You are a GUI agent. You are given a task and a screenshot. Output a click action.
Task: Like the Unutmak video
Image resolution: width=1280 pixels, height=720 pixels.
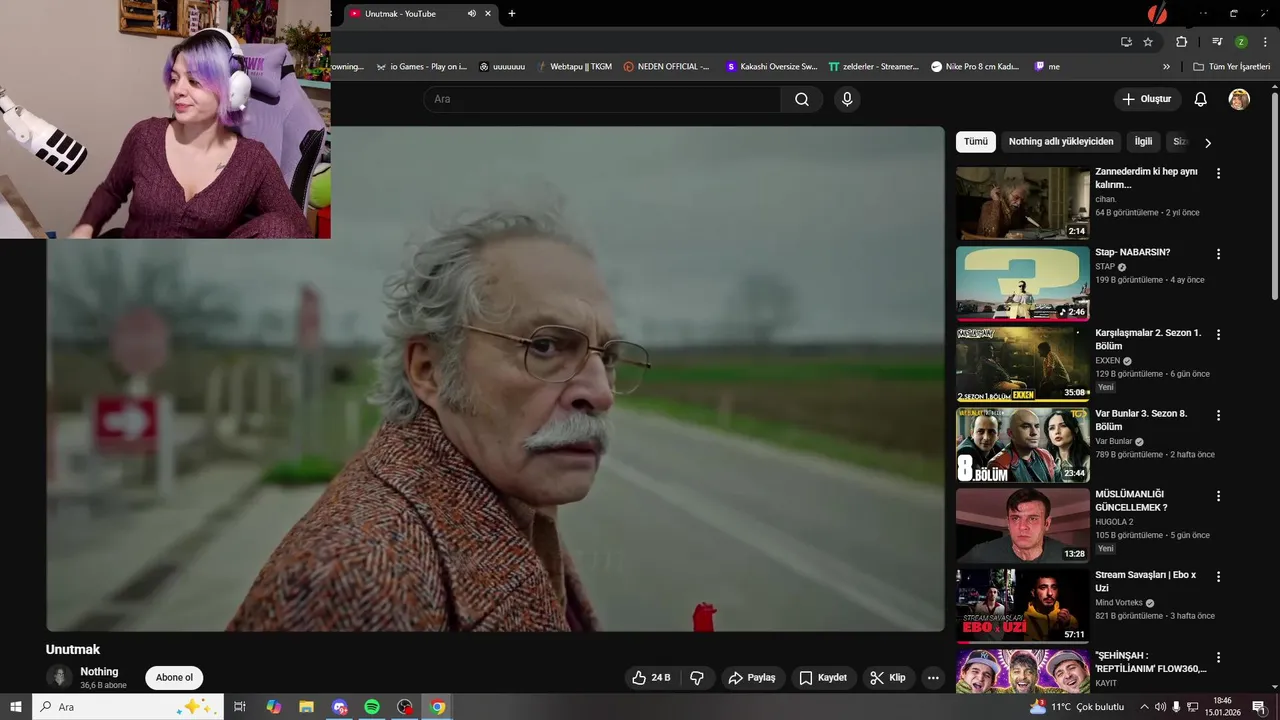(651, 677)
